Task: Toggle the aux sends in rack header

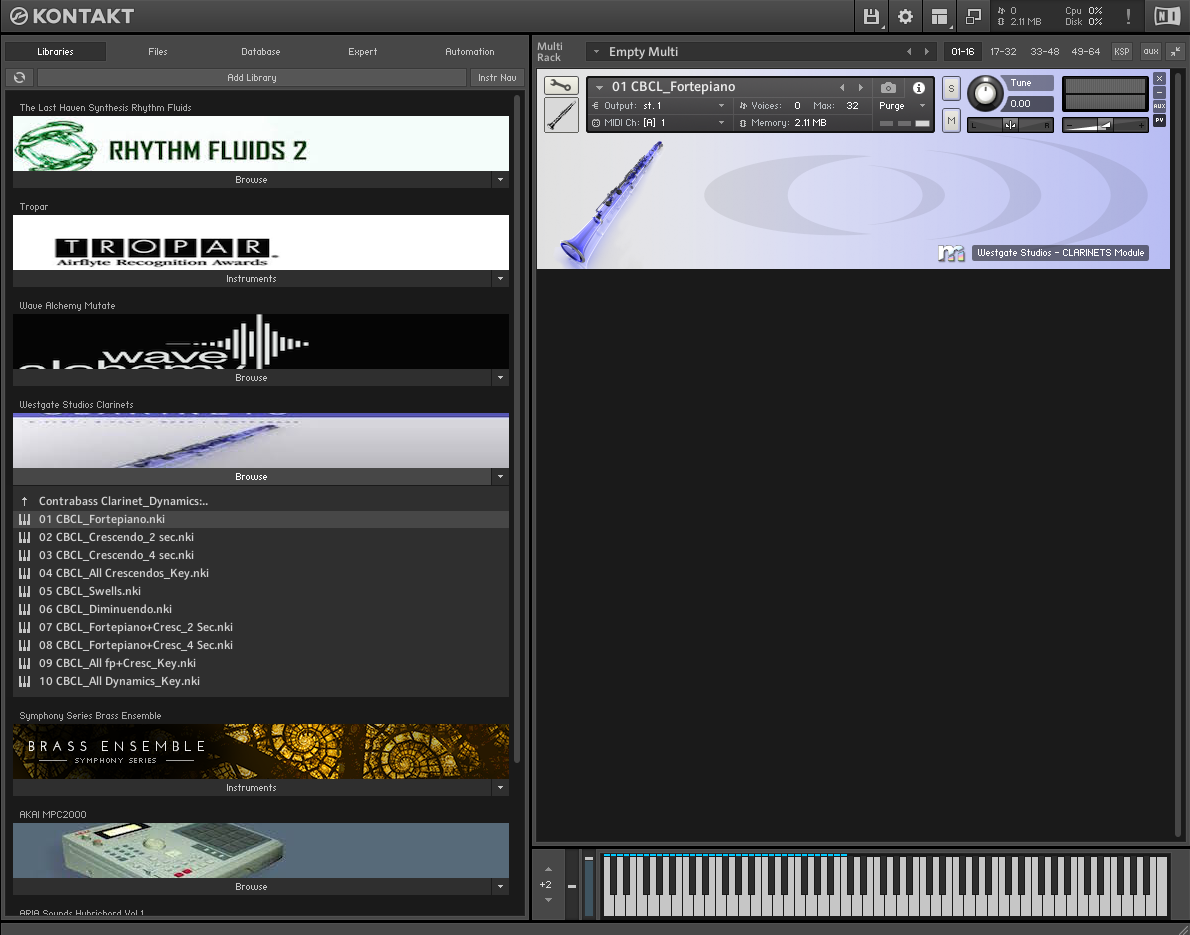Action: 1151,52
